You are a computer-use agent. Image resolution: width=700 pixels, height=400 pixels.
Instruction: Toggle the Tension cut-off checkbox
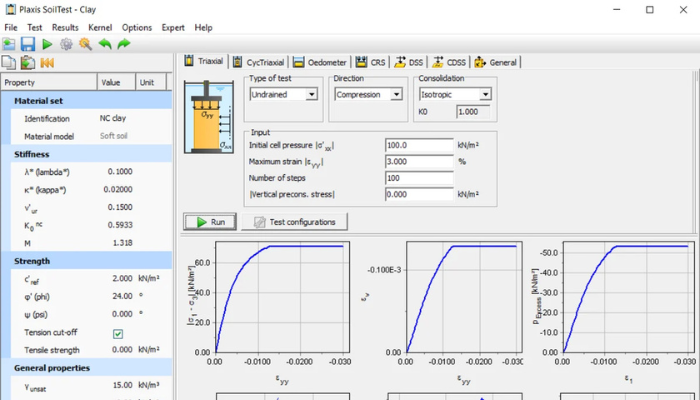click(x=118, y=333)
